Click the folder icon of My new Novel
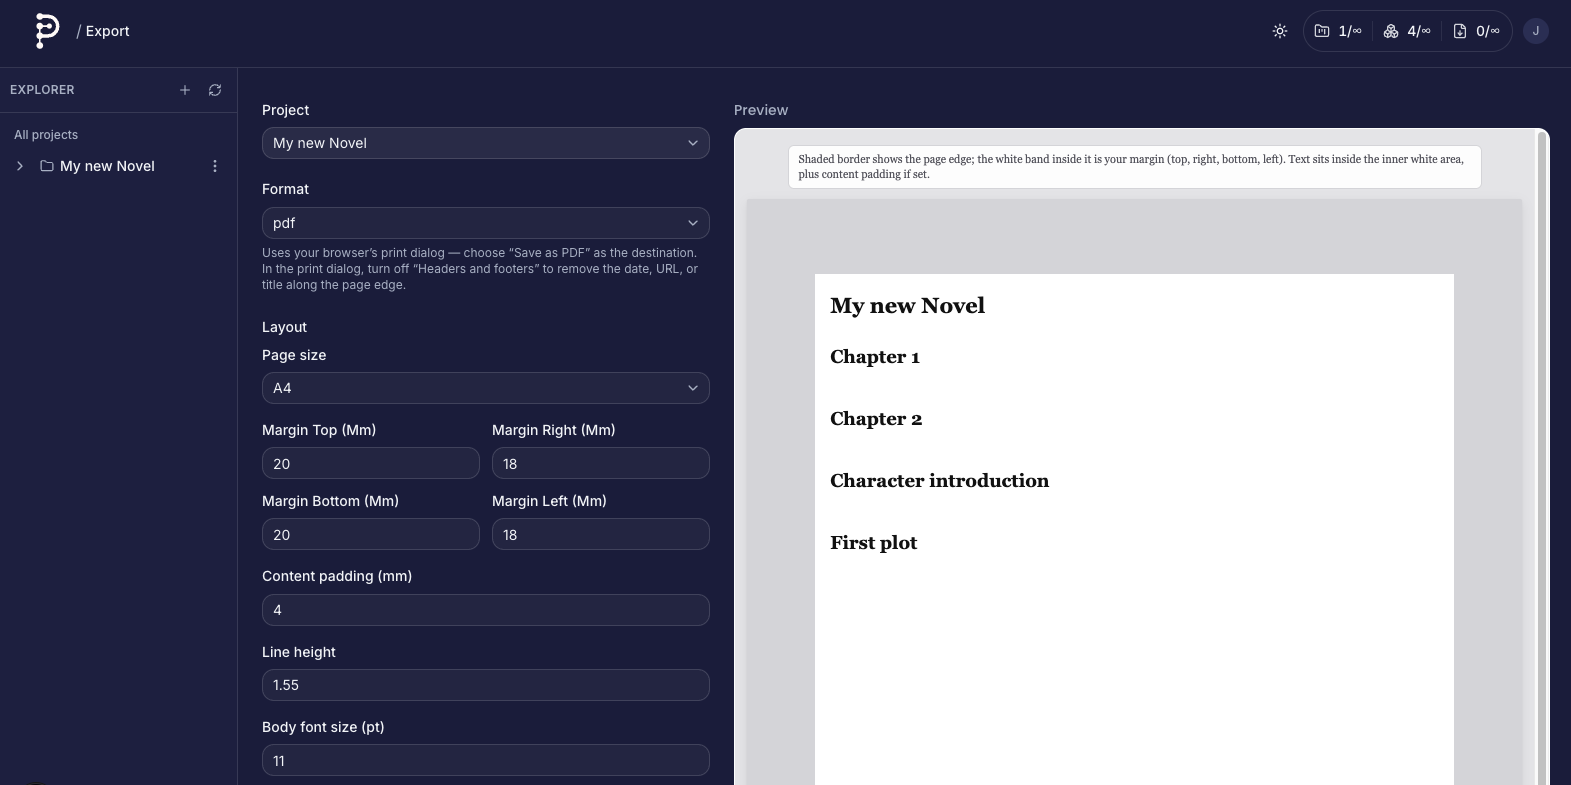The height and width of the screenshot is (785, 1571). (47, 166)
